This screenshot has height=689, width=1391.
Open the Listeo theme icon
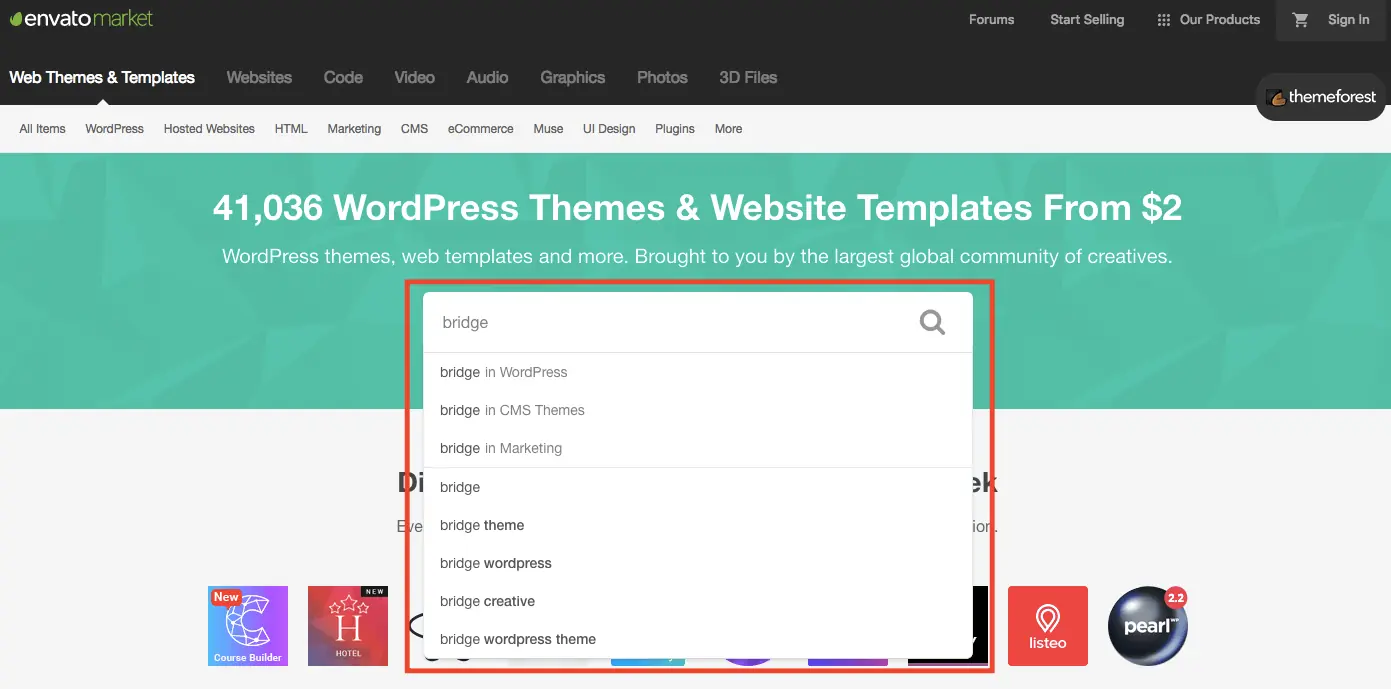[x=1048, y=626]
